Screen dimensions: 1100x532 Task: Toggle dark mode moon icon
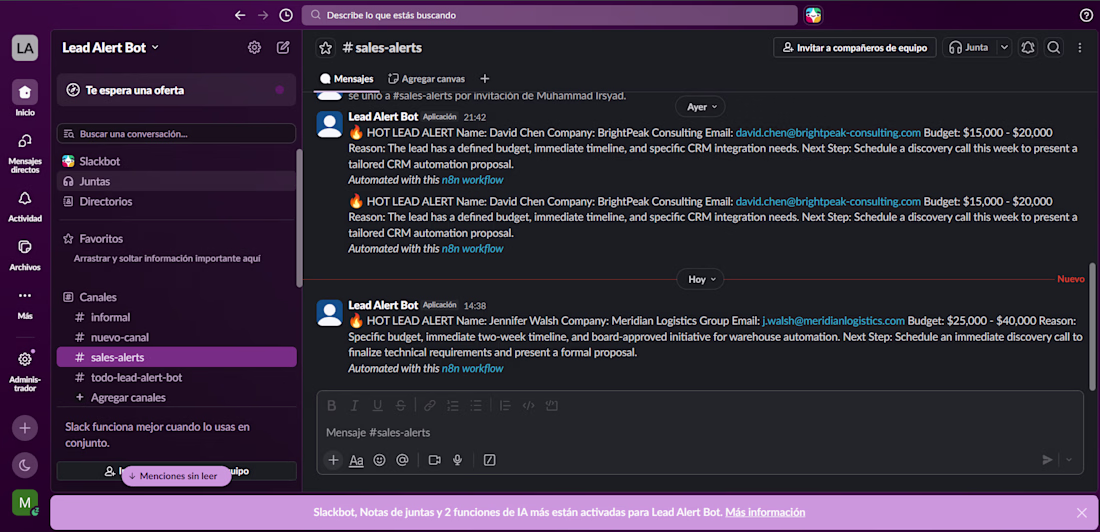(x=25, y=465)
